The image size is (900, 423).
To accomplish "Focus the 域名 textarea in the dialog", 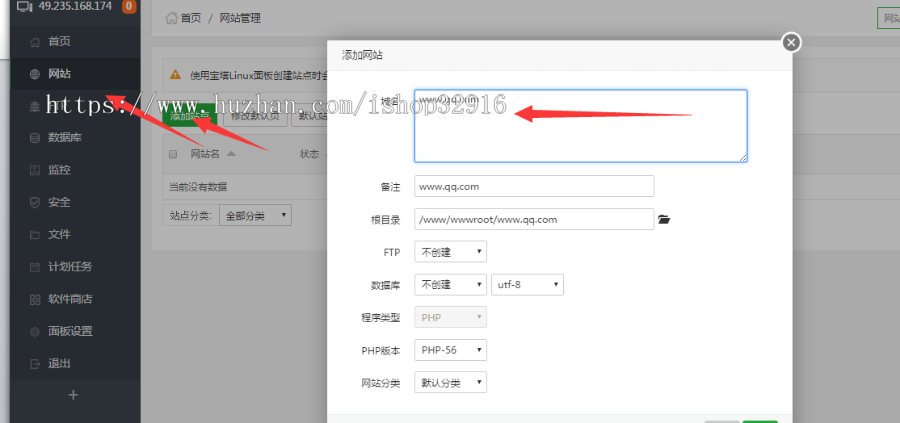I will click(x=580, y=126).
